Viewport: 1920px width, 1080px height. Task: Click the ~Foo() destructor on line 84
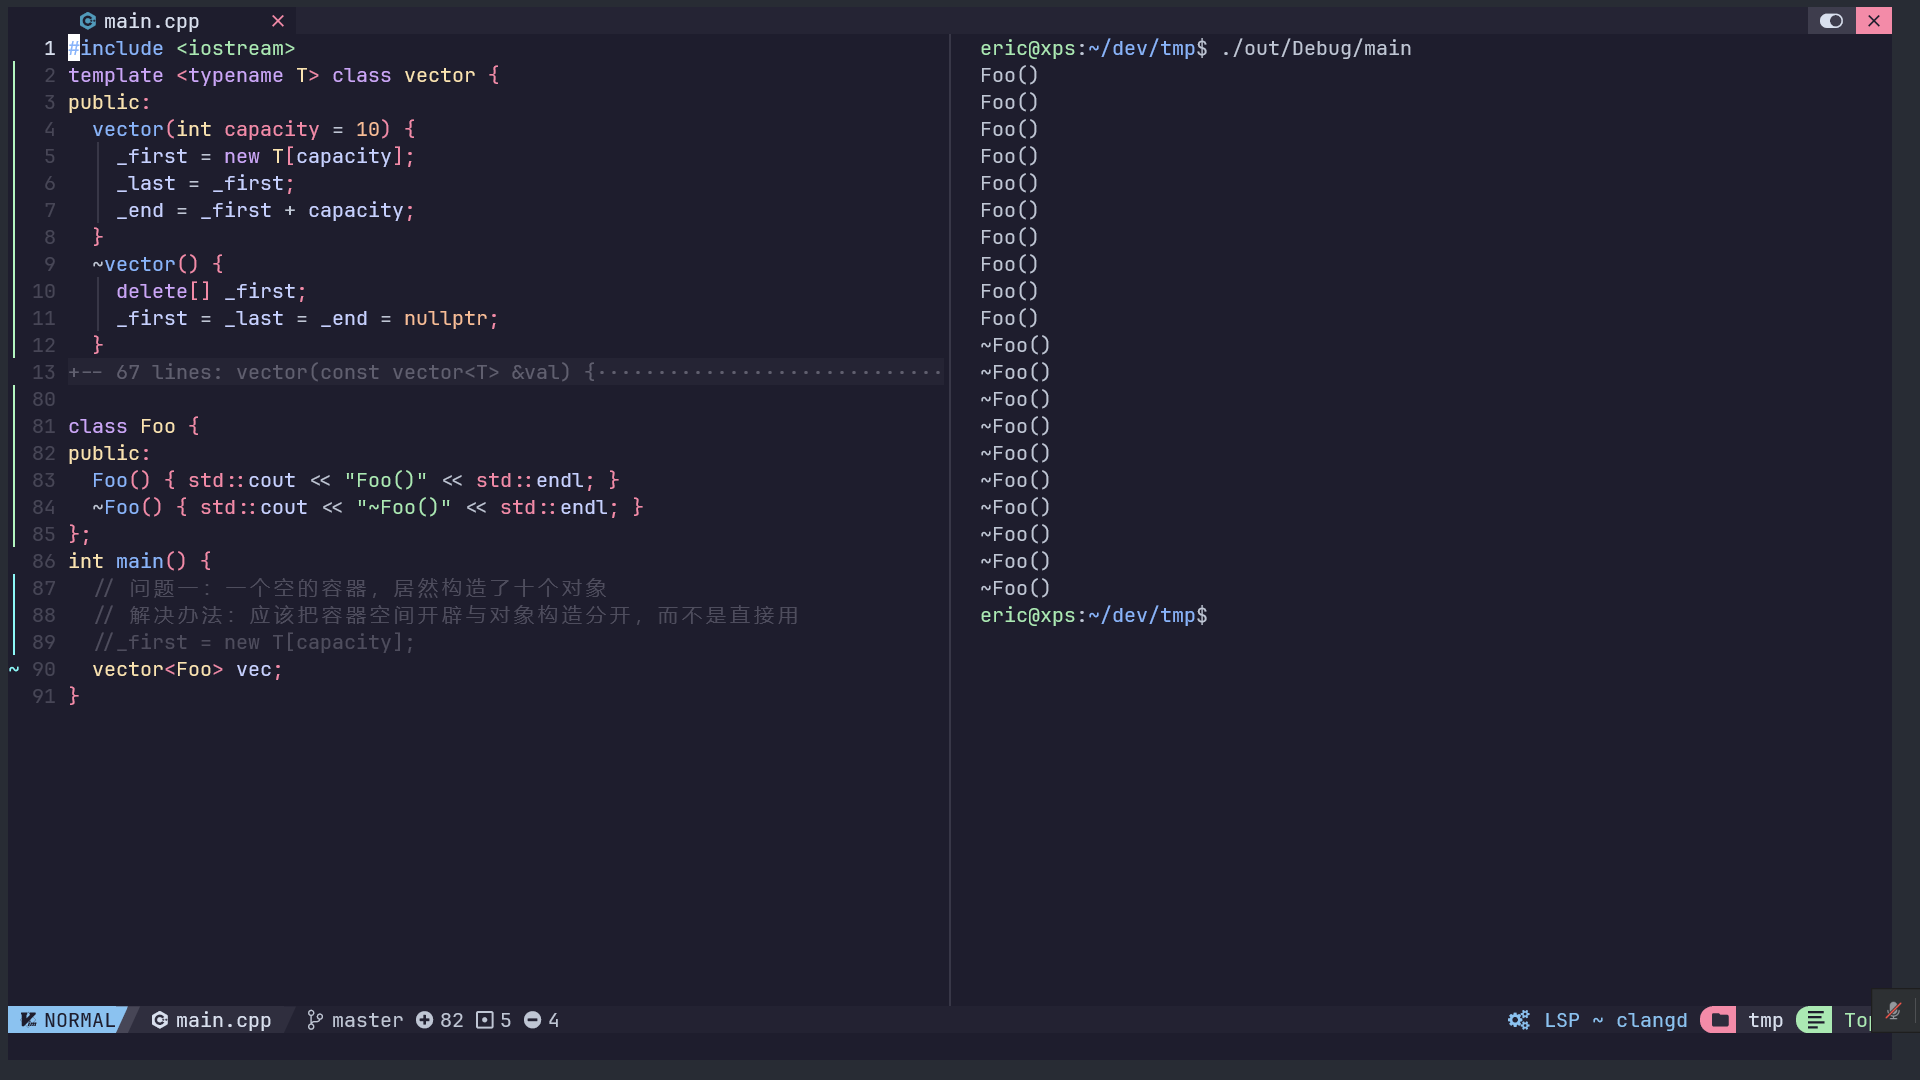[367, 507]
